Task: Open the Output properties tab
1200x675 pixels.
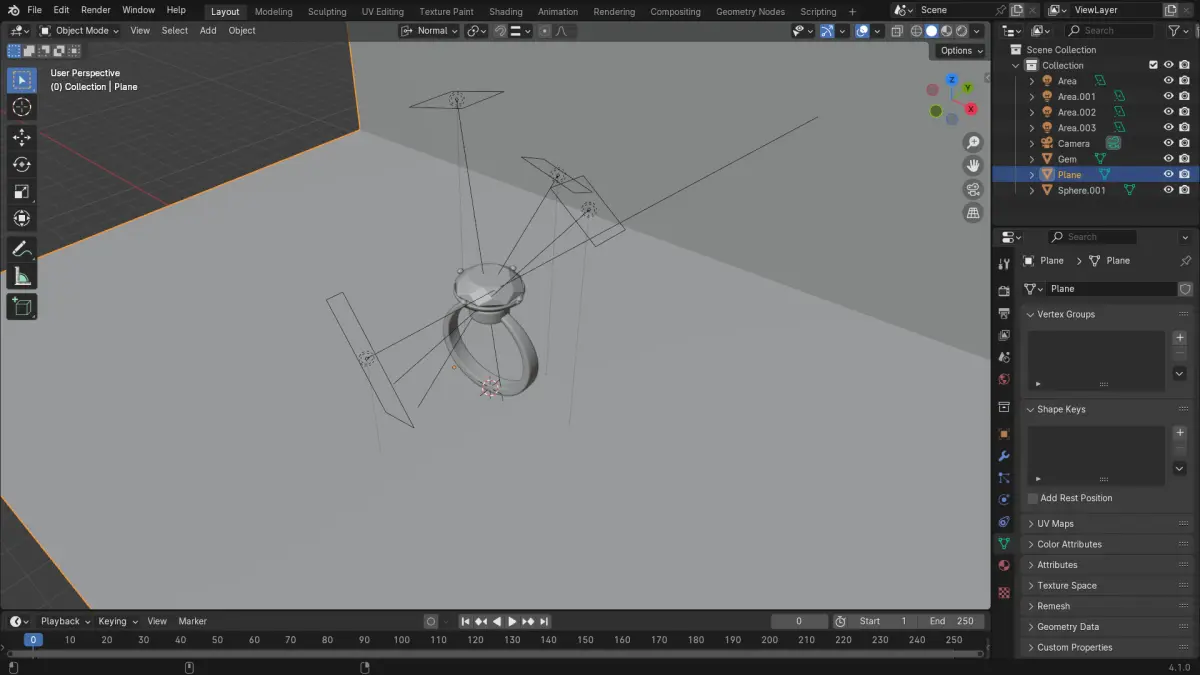Action: tap(1004, 313)
